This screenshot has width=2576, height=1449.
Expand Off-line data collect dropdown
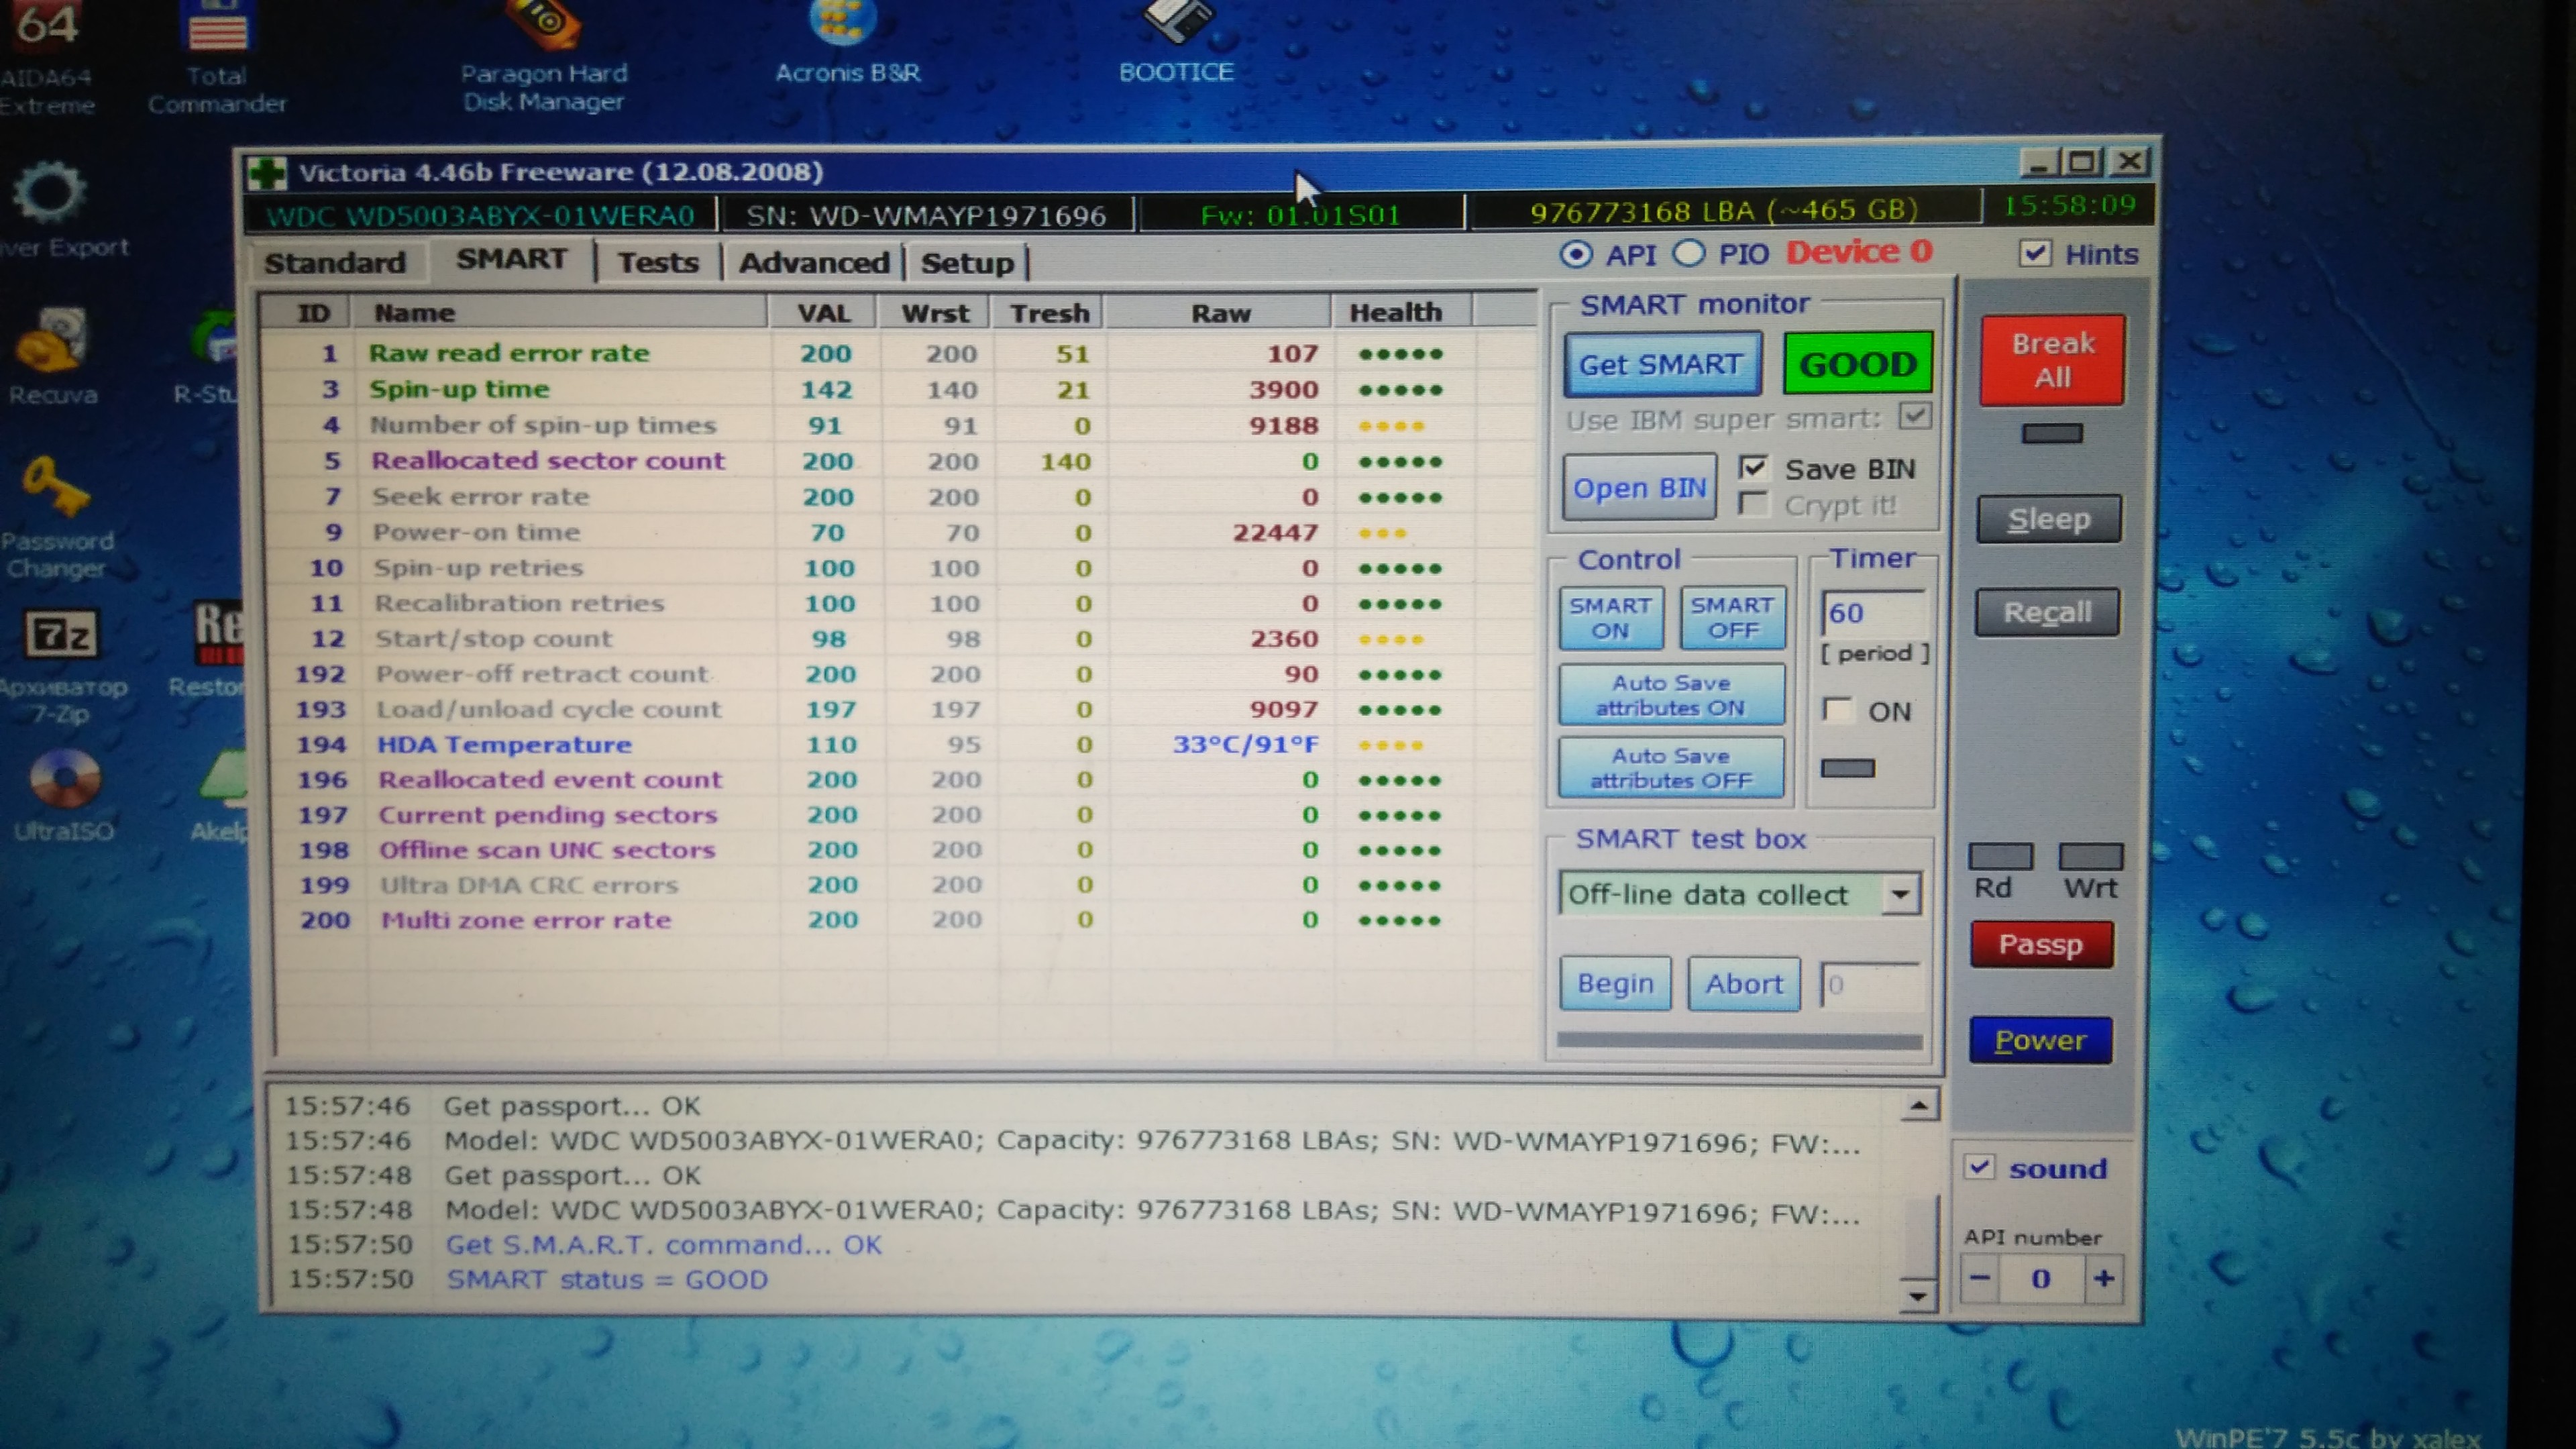coord(1901,894)
